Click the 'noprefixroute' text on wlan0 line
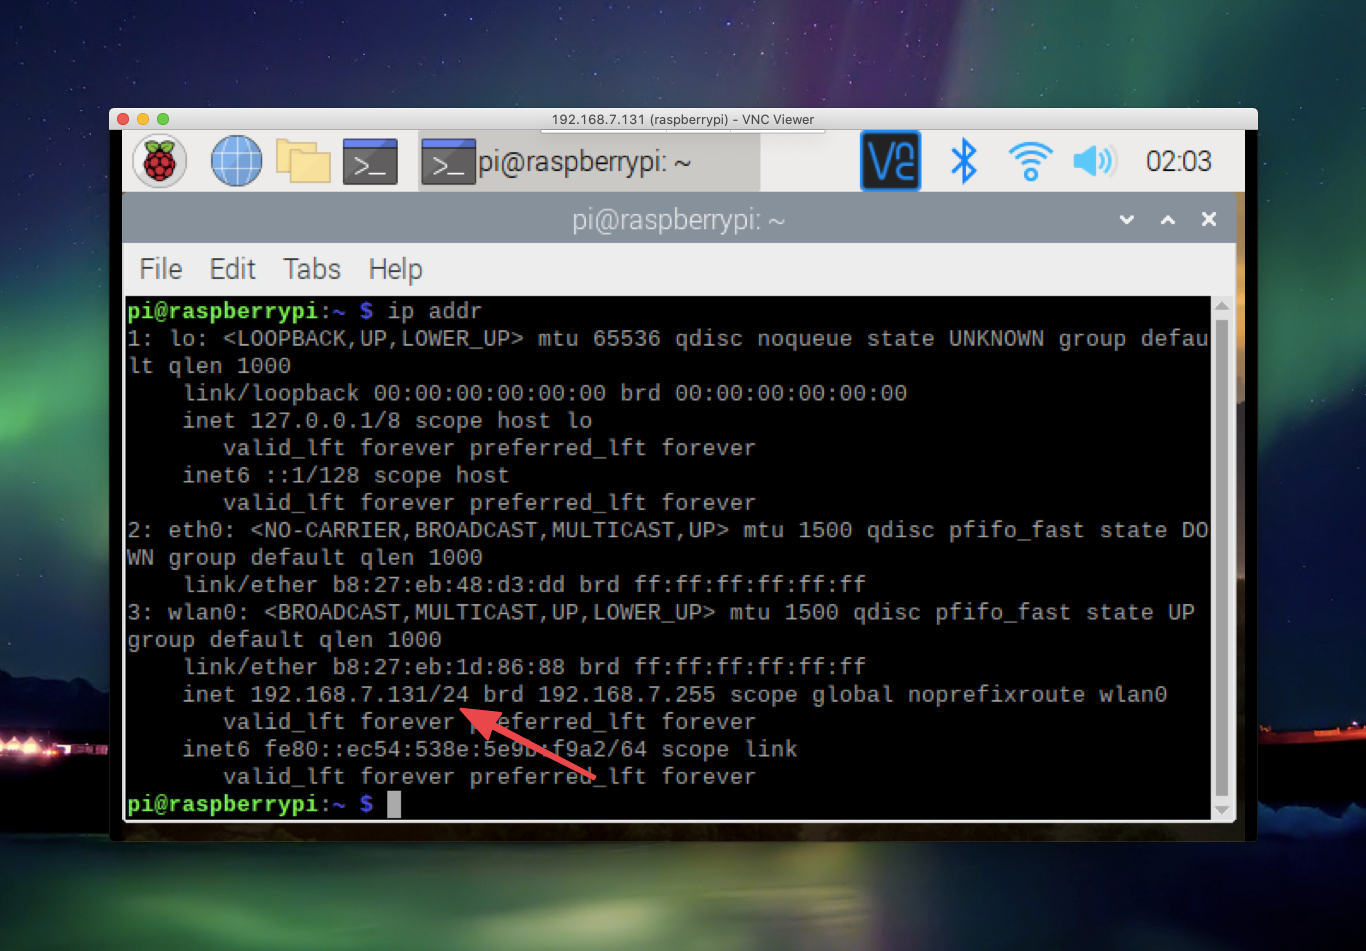Screen dimensions: 1366x951 tap(996, 694)
